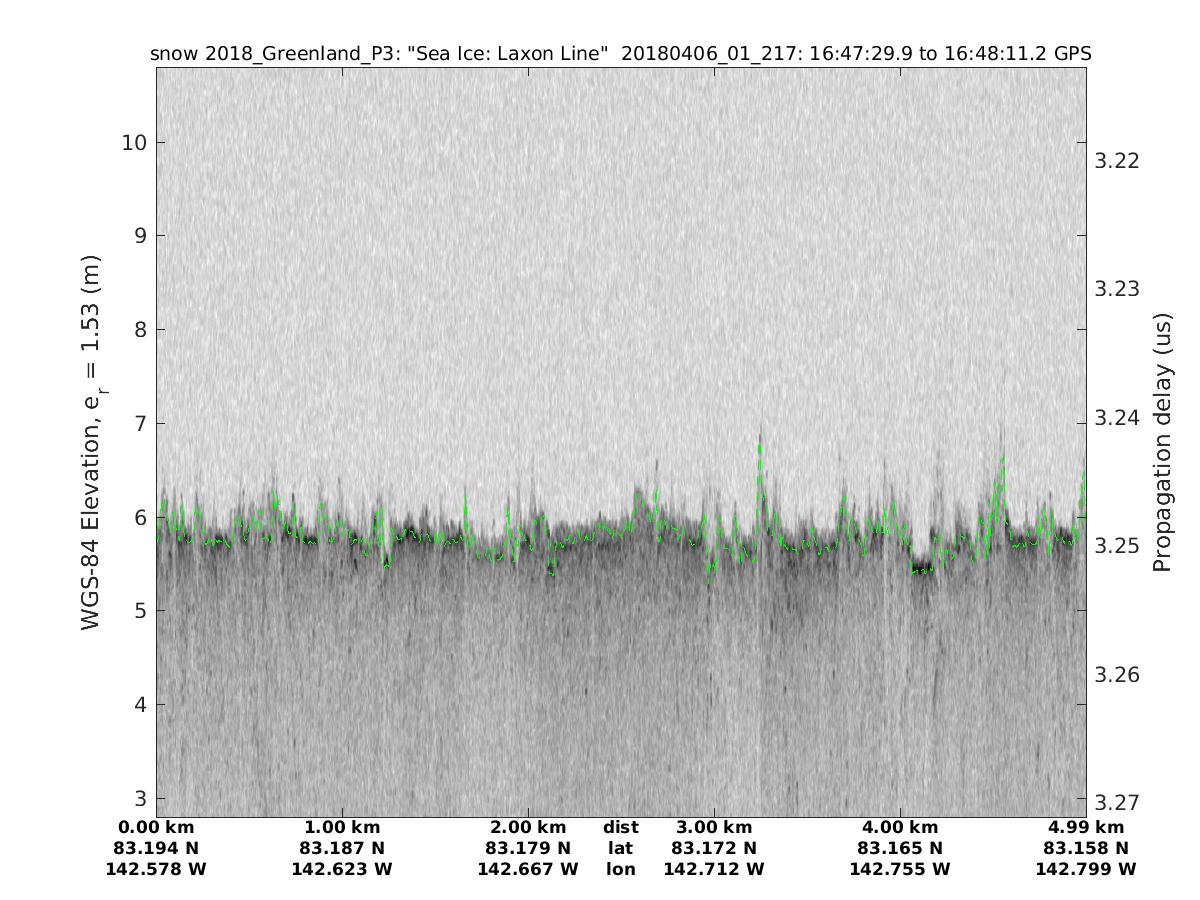Screen dimensions: 1200x900
Task: Click the 3.22 propagation delay tick label
Action: pos(1116,161)
